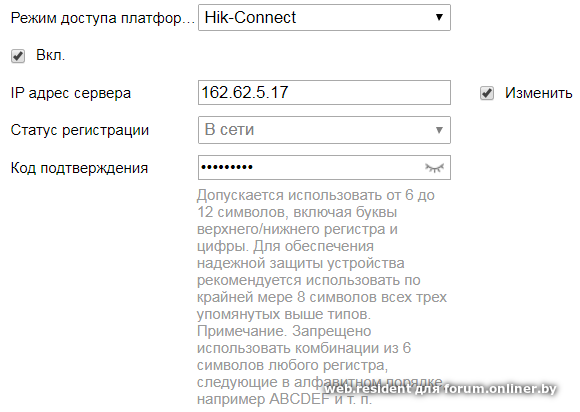Viewport: 580px width, 412px height.
Task: Click the IP адрес сервера label
Action: (x=71, y=93)
